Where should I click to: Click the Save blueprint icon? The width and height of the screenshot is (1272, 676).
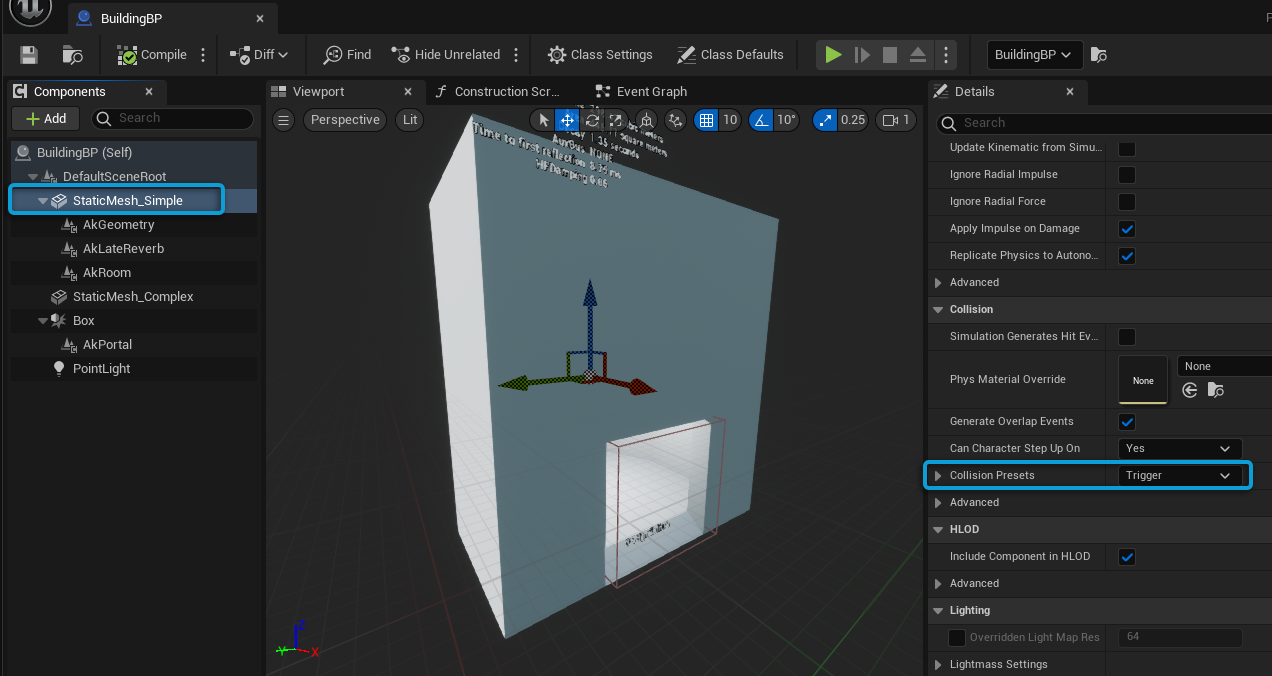(29, 55)
